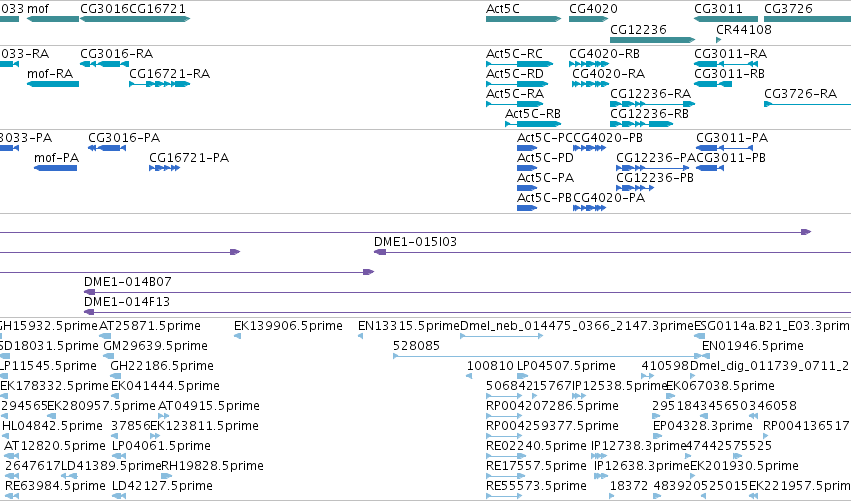Click the EN13315.5prime EST label
This screenshot has width=851, height=501.
point(409,326)
